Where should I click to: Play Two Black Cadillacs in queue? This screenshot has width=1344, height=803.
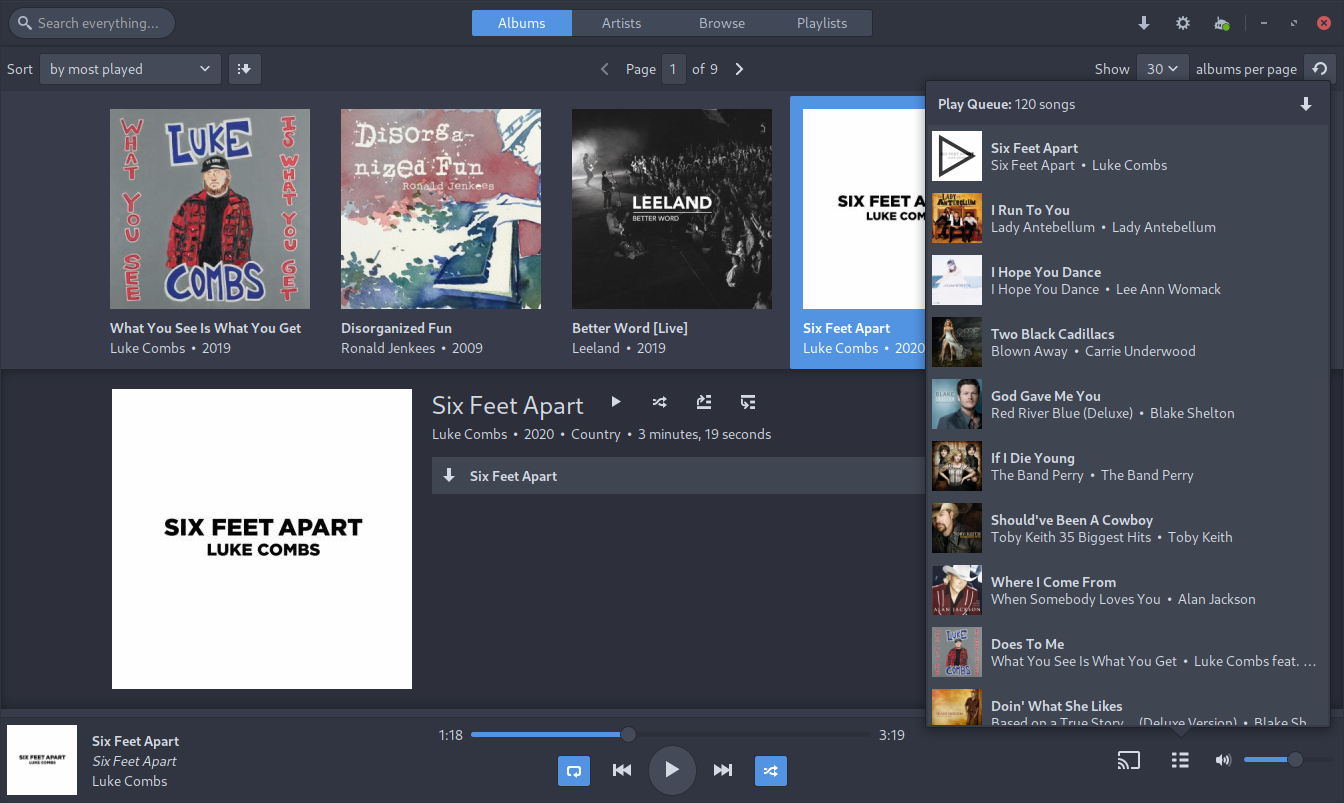1128,342
